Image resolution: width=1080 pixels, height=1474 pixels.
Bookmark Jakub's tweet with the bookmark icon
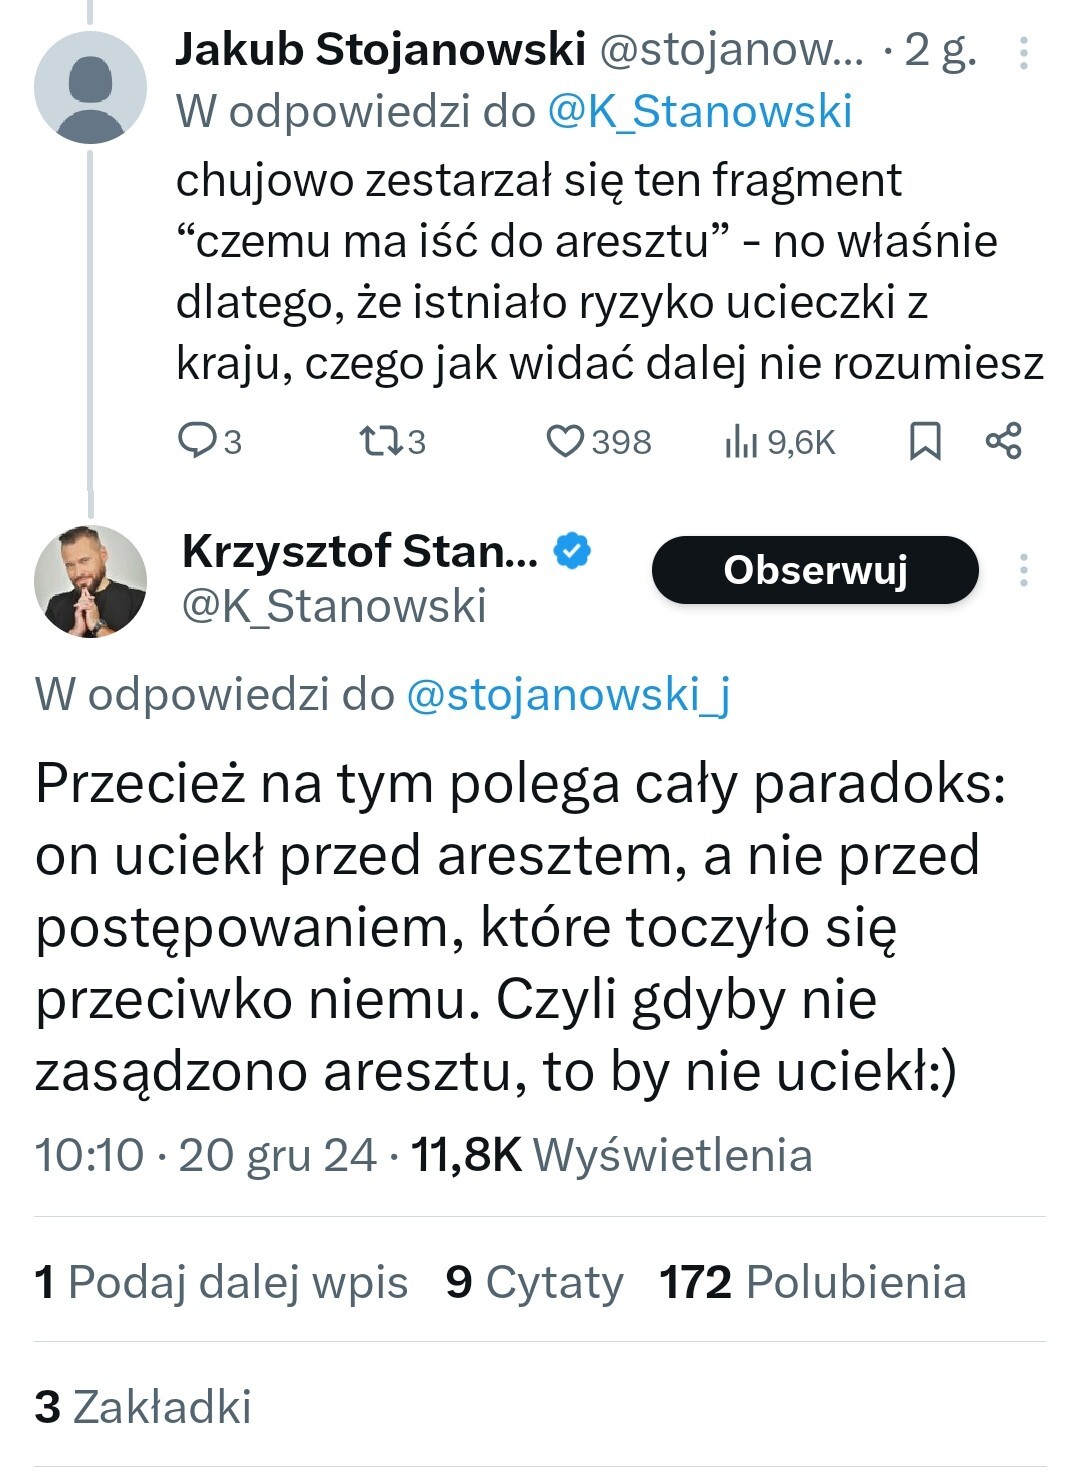pos(925,441)
